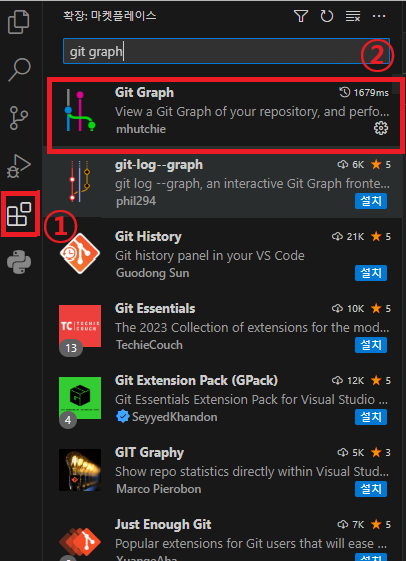
Task: Install the git-log--graph extension
Action: (371, 201)
